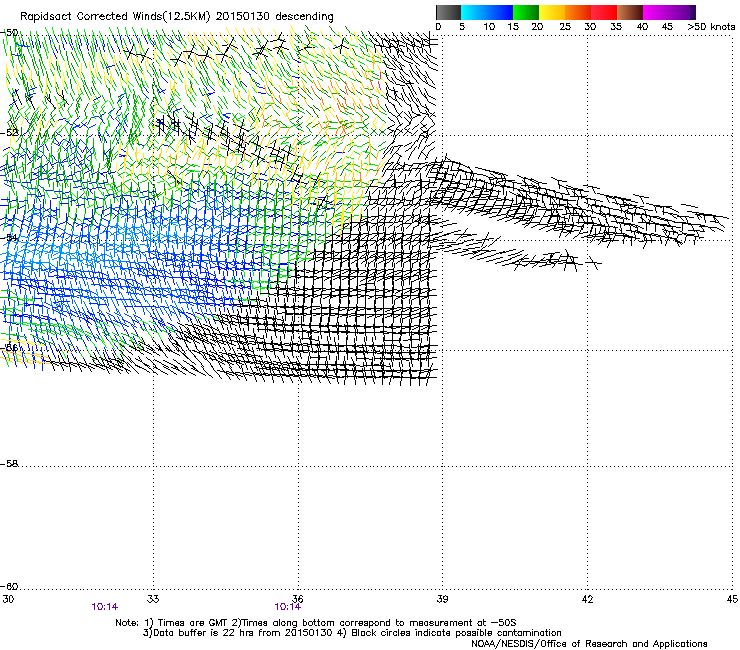This screenshot has height=650, width=740.
Task: Click the latitude label '-54'
Action: 9,238
